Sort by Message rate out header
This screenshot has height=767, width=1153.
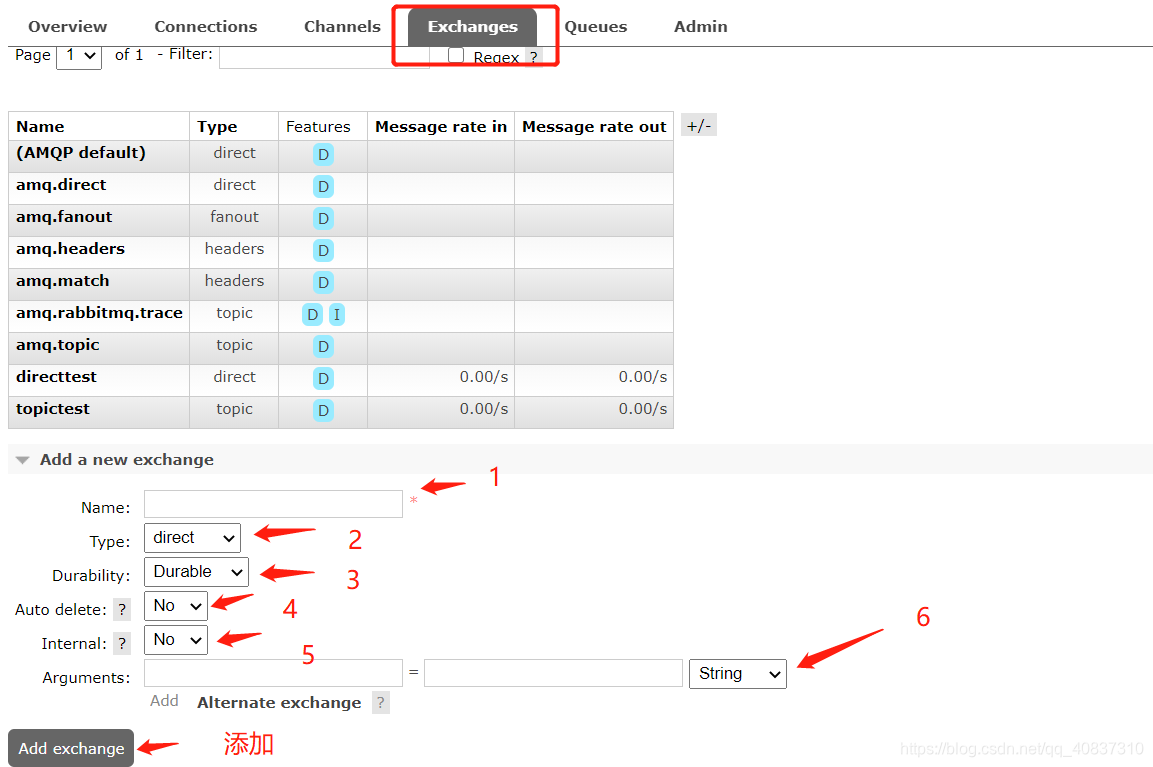click(594, 126)
